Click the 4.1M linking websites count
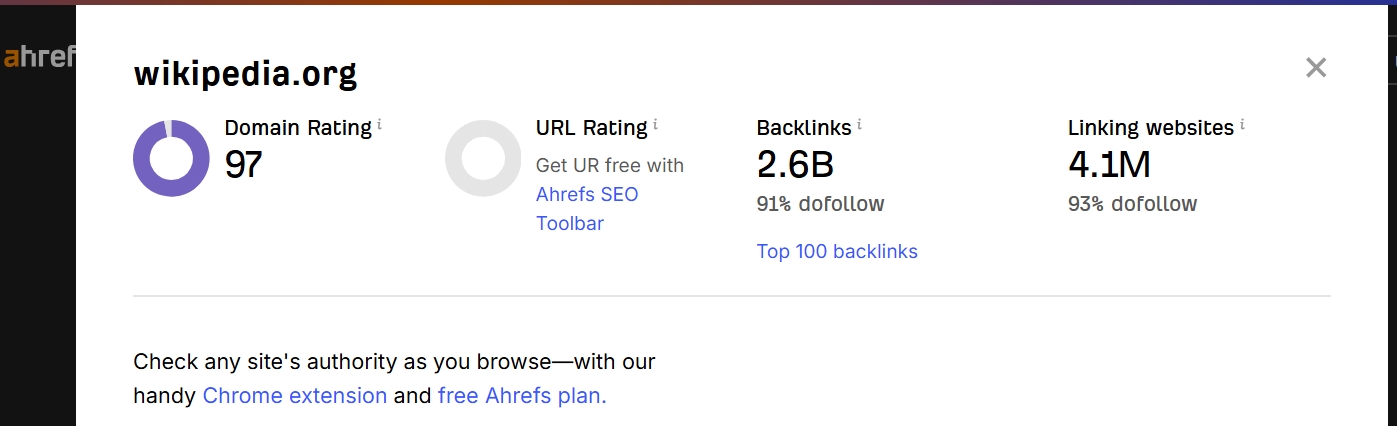Viewport: 1397px width, 426px height. click(x=1109, y=165)
